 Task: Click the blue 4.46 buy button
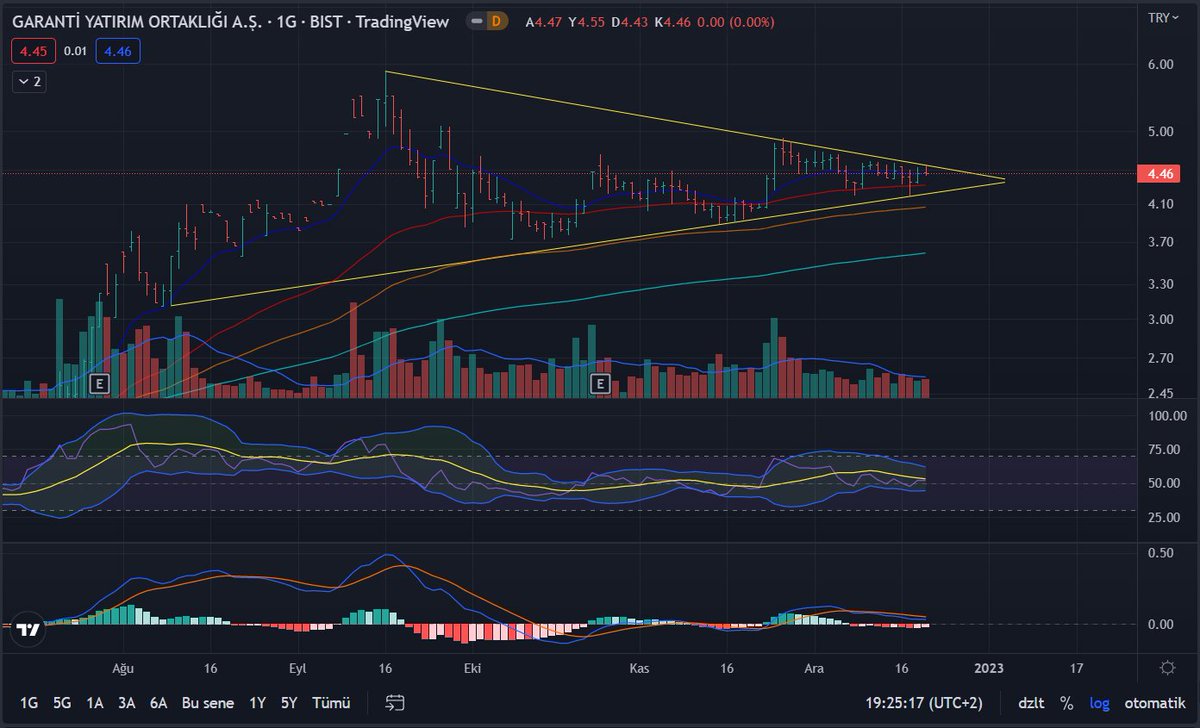pyautogui.click(x=117, y=49)
